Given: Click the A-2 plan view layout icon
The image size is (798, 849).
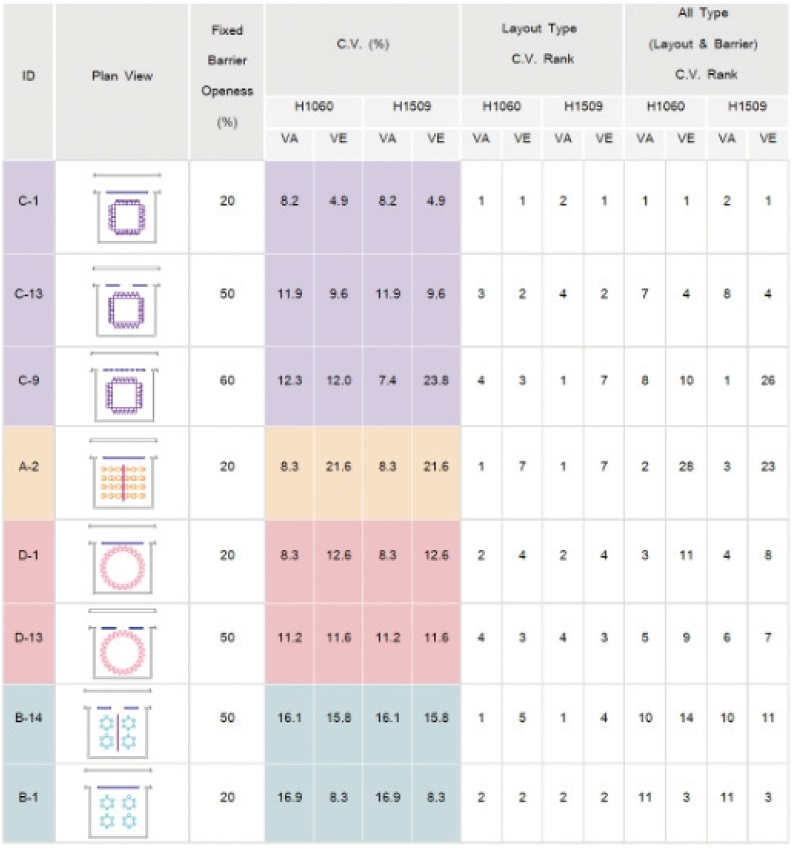Looking at the screenshot, I should pyautogui.click(x=123, y=474).
